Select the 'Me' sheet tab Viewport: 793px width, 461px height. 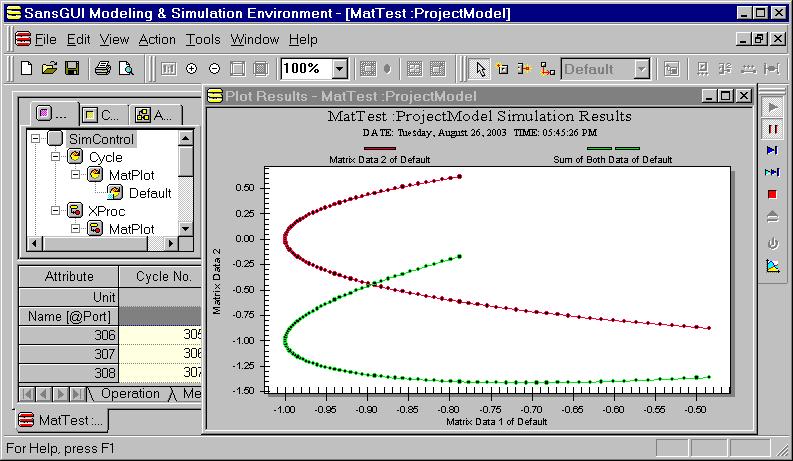click(x=192, y=394)
